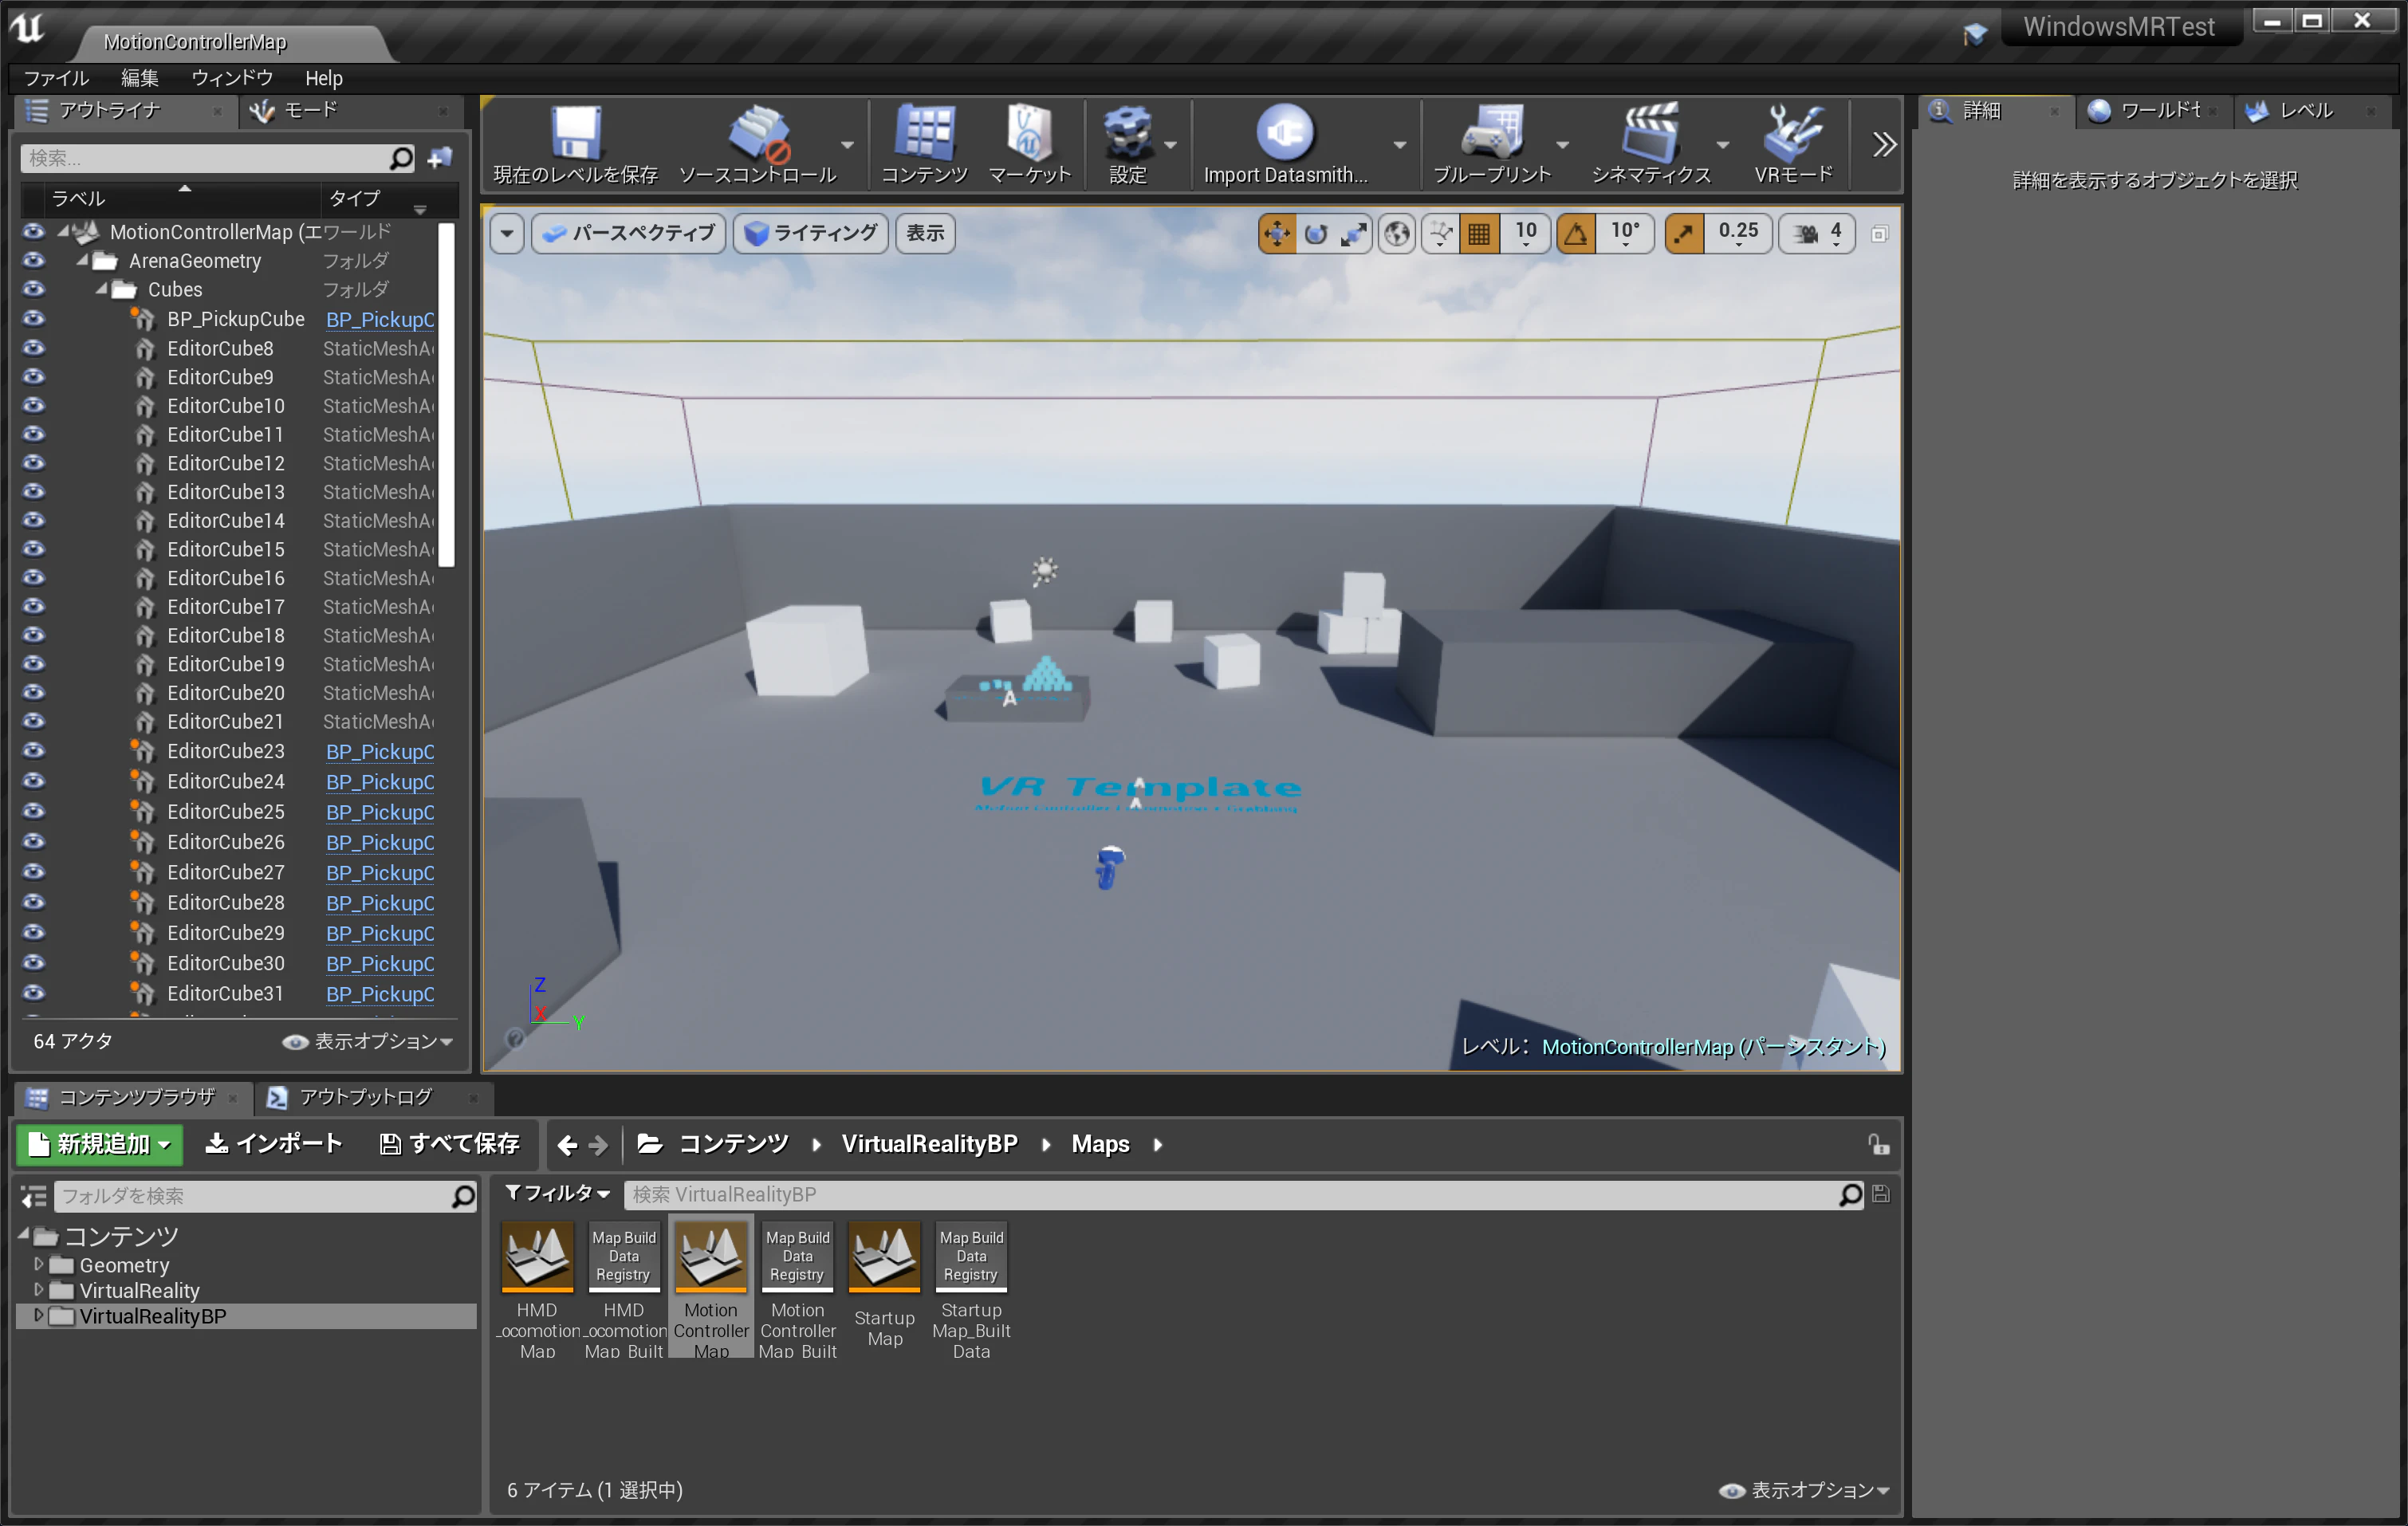
Task: Click the MotionControllerMap level link
Action: [x=1713, y=1047]
